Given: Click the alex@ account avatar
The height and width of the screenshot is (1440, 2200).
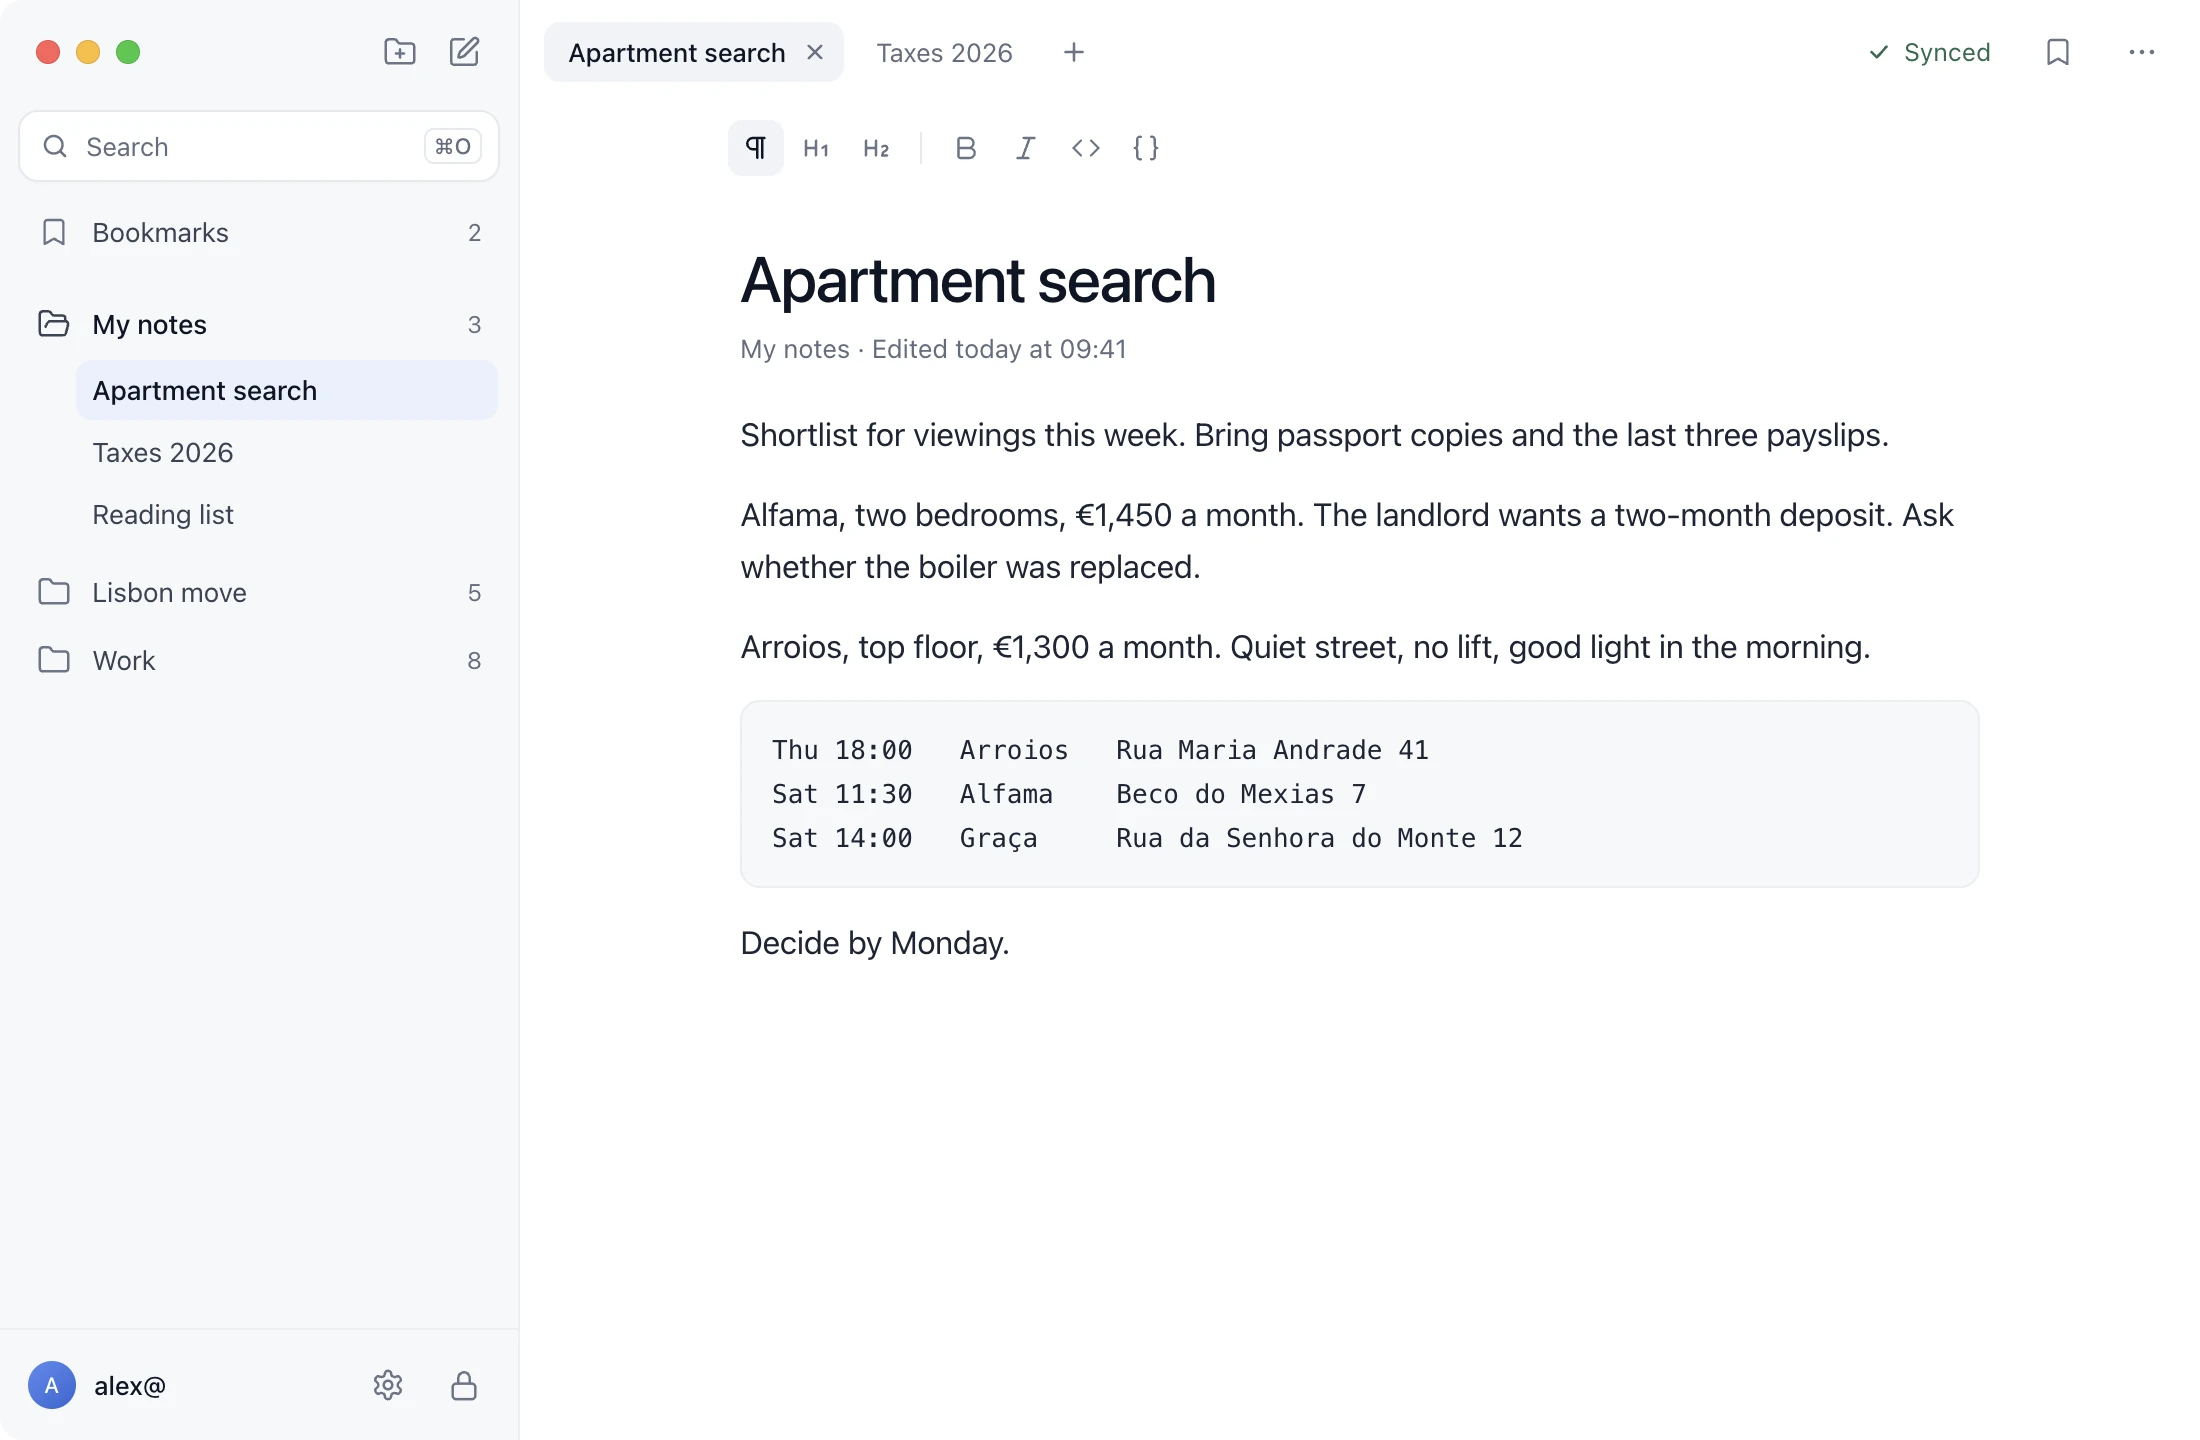Looking at the screenshot, I should click(52, 1385).
